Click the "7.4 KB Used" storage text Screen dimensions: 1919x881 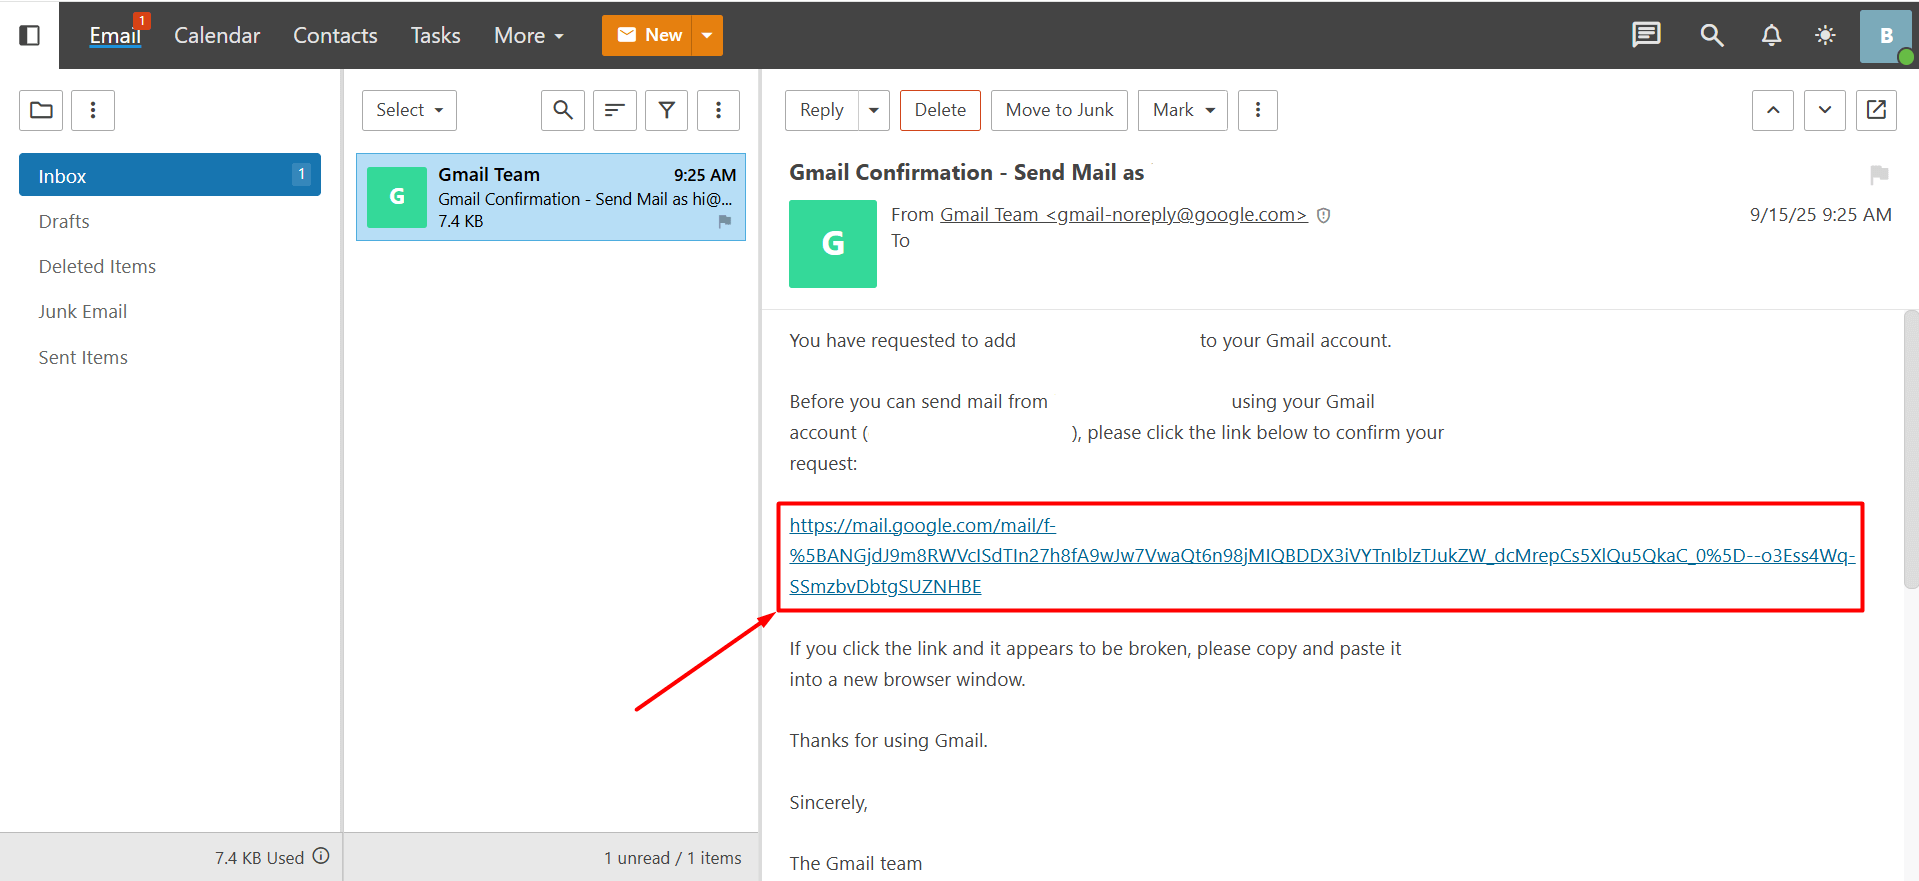(x=259, y=858)
